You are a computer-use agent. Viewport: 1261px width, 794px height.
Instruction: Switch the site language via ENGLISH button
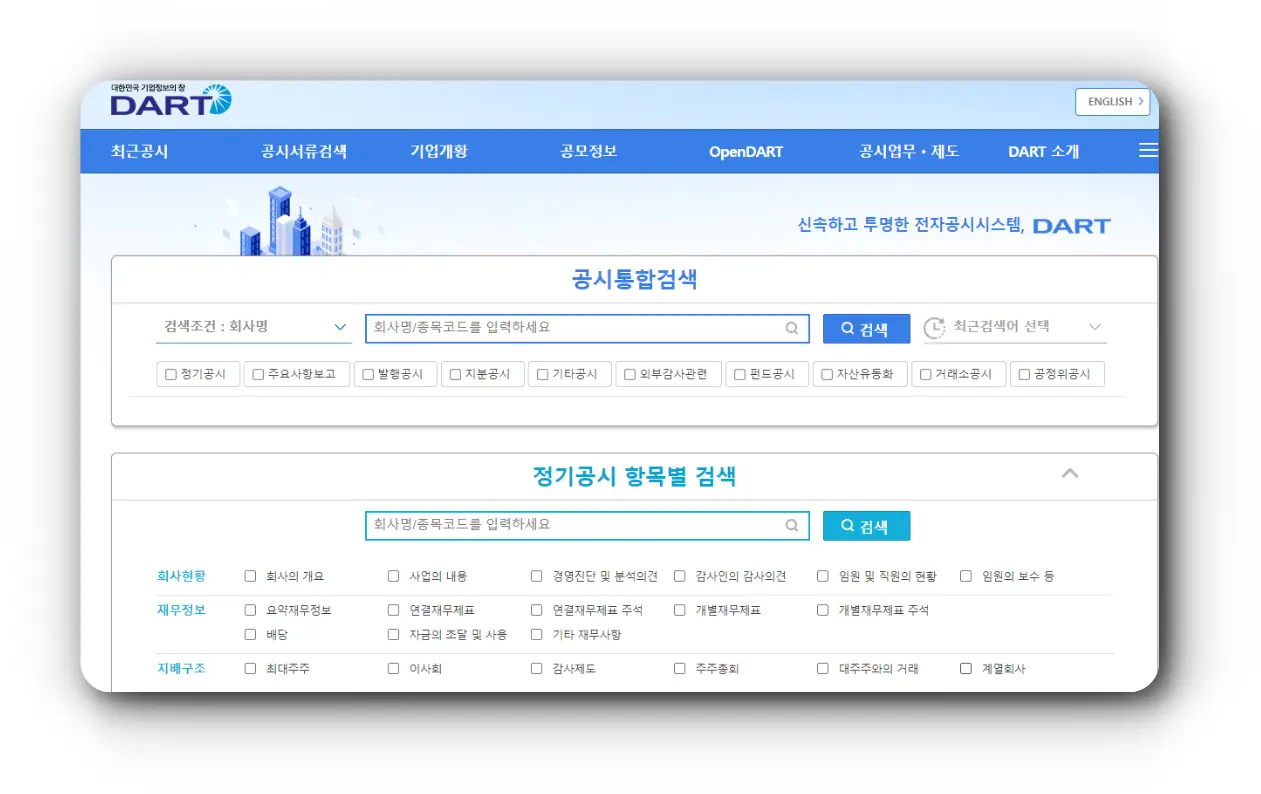coord(1112,101)
